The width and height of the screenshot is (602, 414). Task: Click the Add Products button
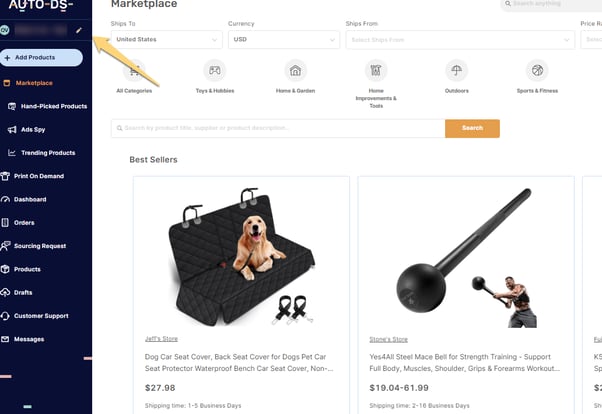coord(41,58)
